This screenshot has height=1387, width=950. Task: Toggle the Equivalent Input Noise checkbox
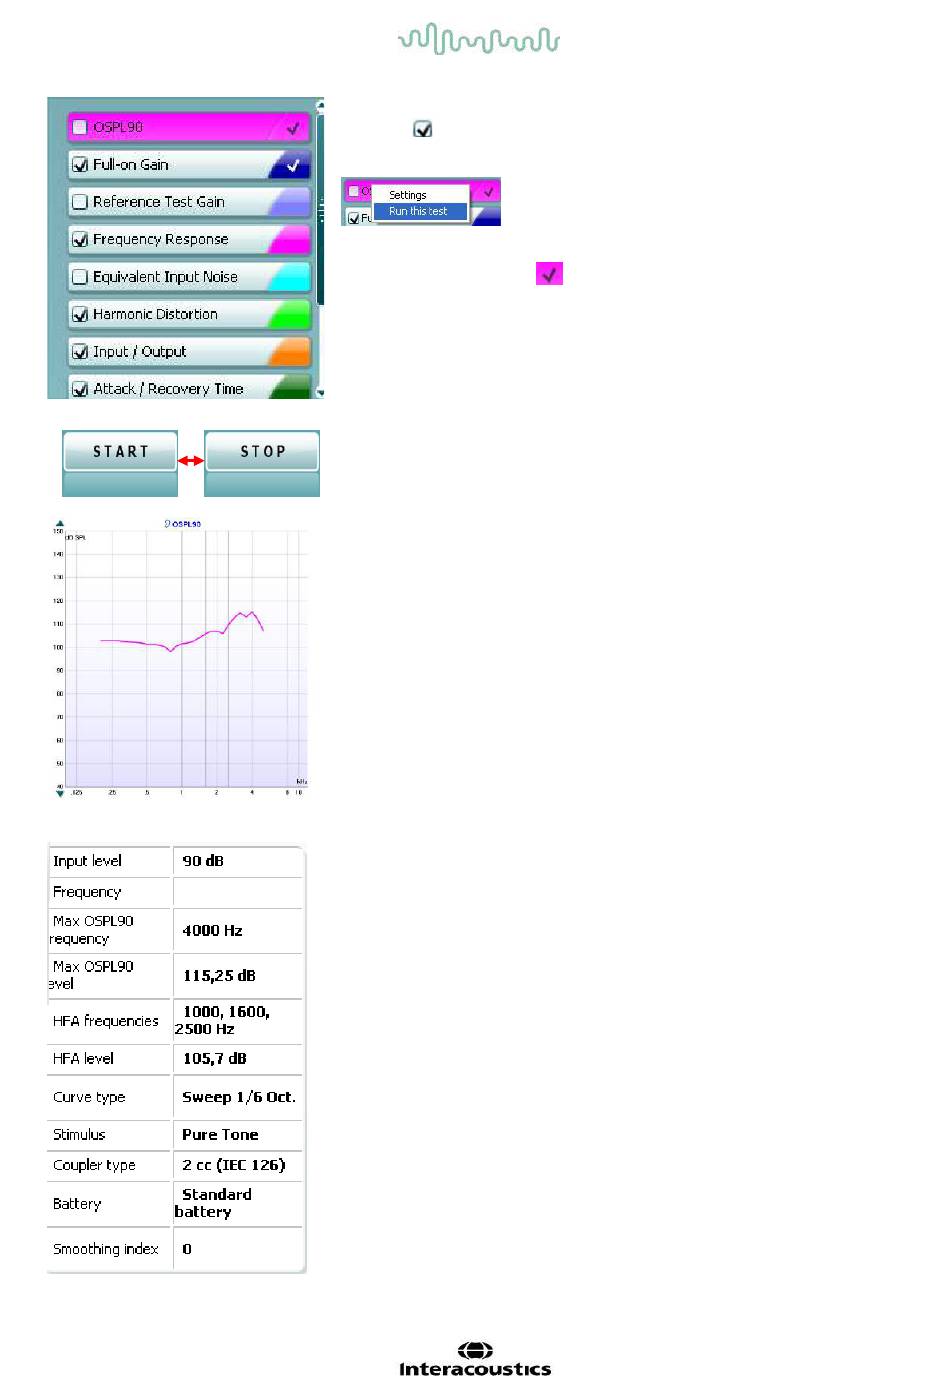pos(80,277)
